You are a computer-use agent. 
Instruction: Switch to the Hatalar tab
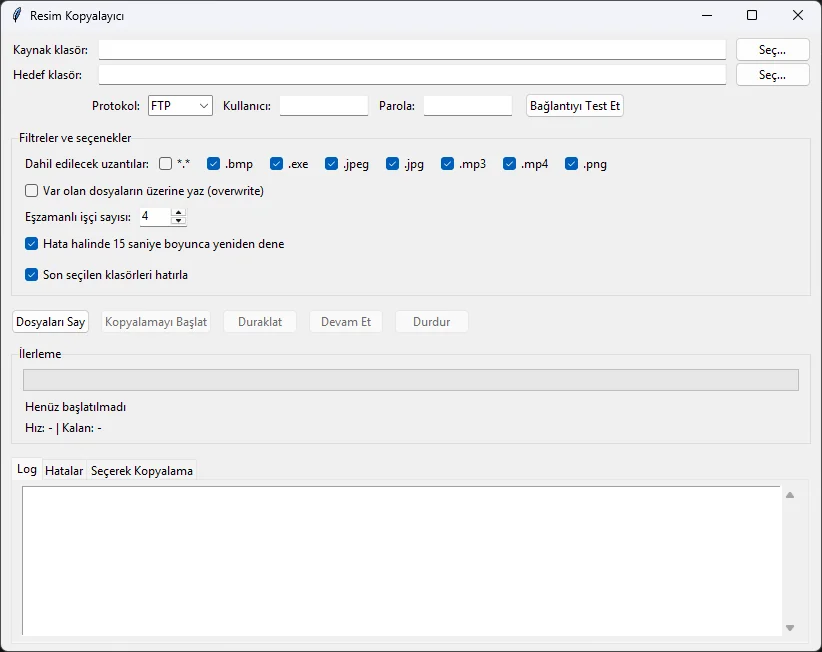pos(64,471)
